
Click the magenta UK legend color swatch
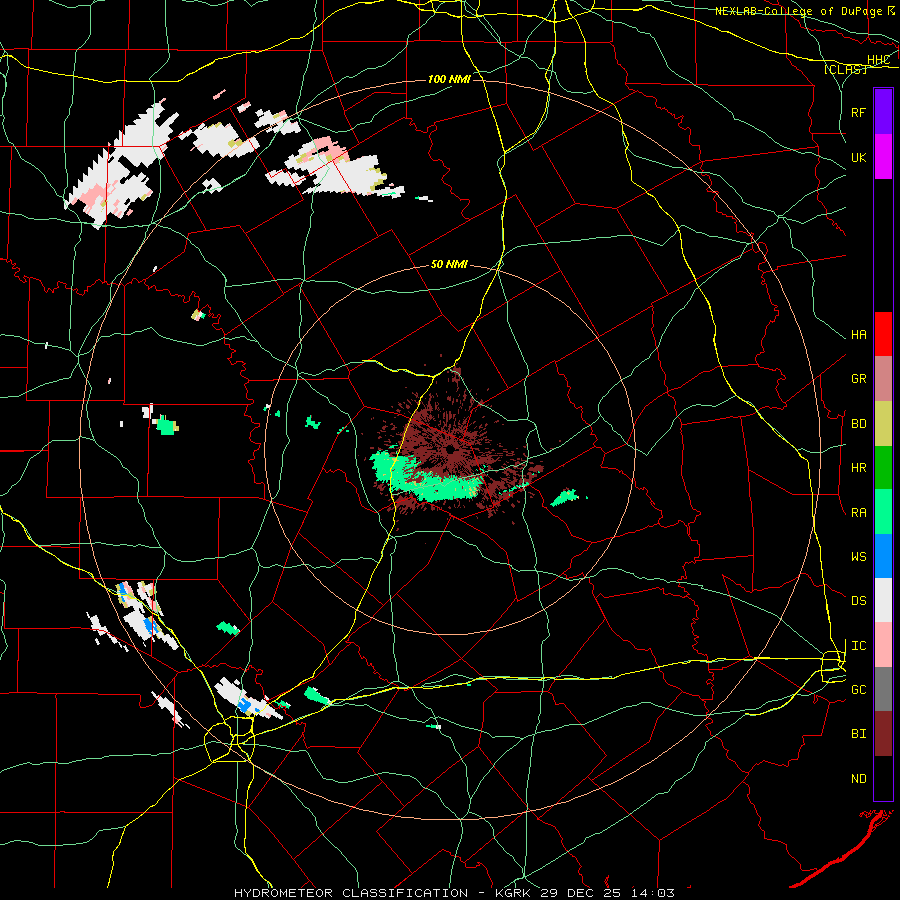click(883, 157)
